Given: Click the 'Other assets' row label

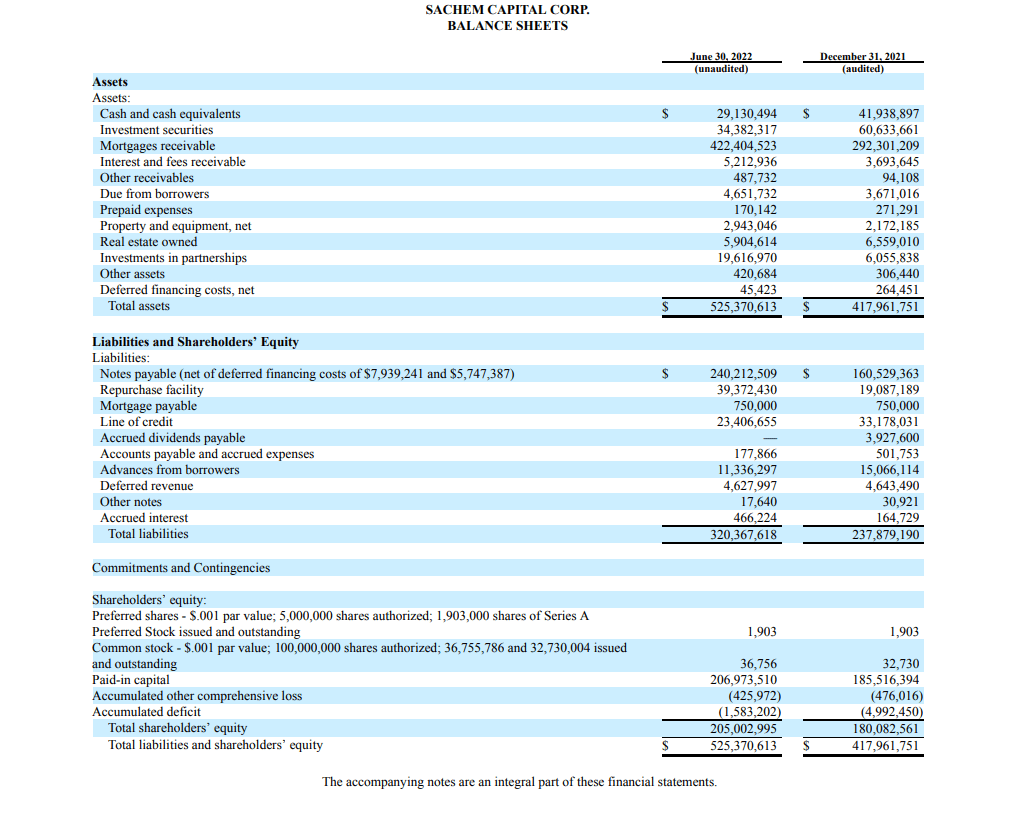Looking at the screenshot, I should (x=132, y=274).
